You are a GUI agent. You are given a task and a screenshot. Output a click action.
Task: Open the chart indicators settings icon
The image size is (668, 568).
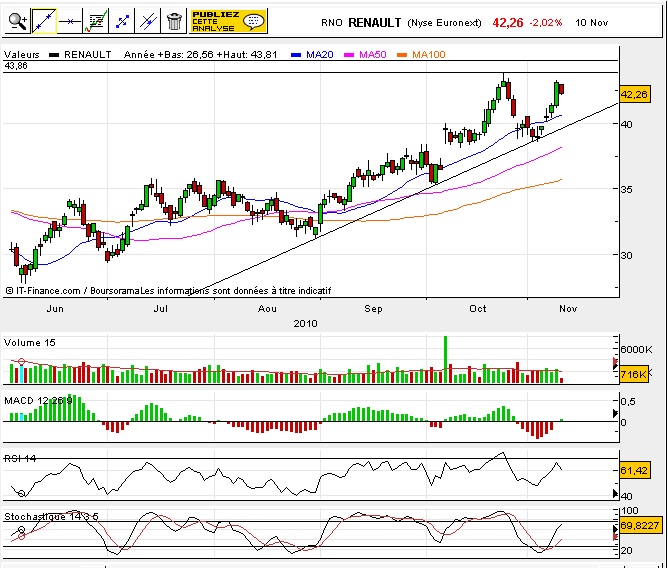95,21
